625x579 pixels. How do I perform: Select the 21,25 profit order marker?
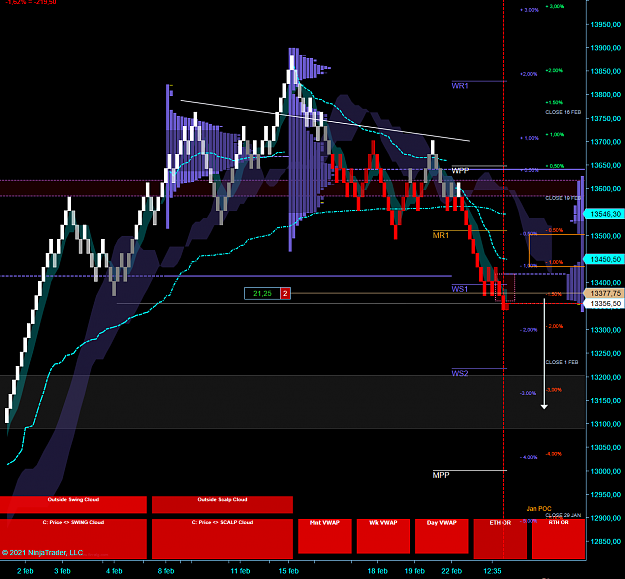point(262,294)
